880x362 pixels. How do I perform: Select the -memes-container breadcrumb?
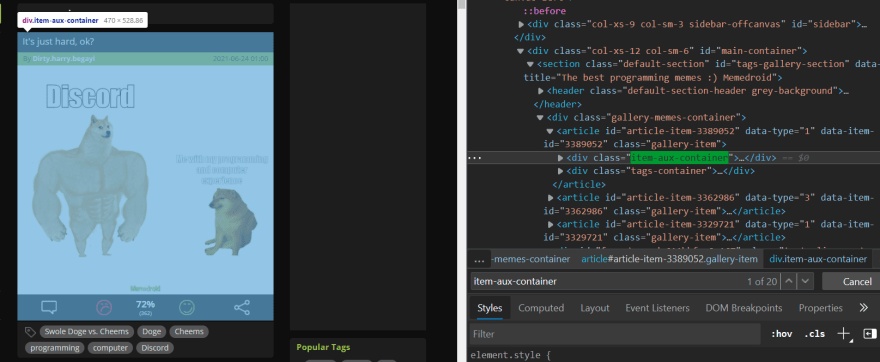tap(531, 259)
